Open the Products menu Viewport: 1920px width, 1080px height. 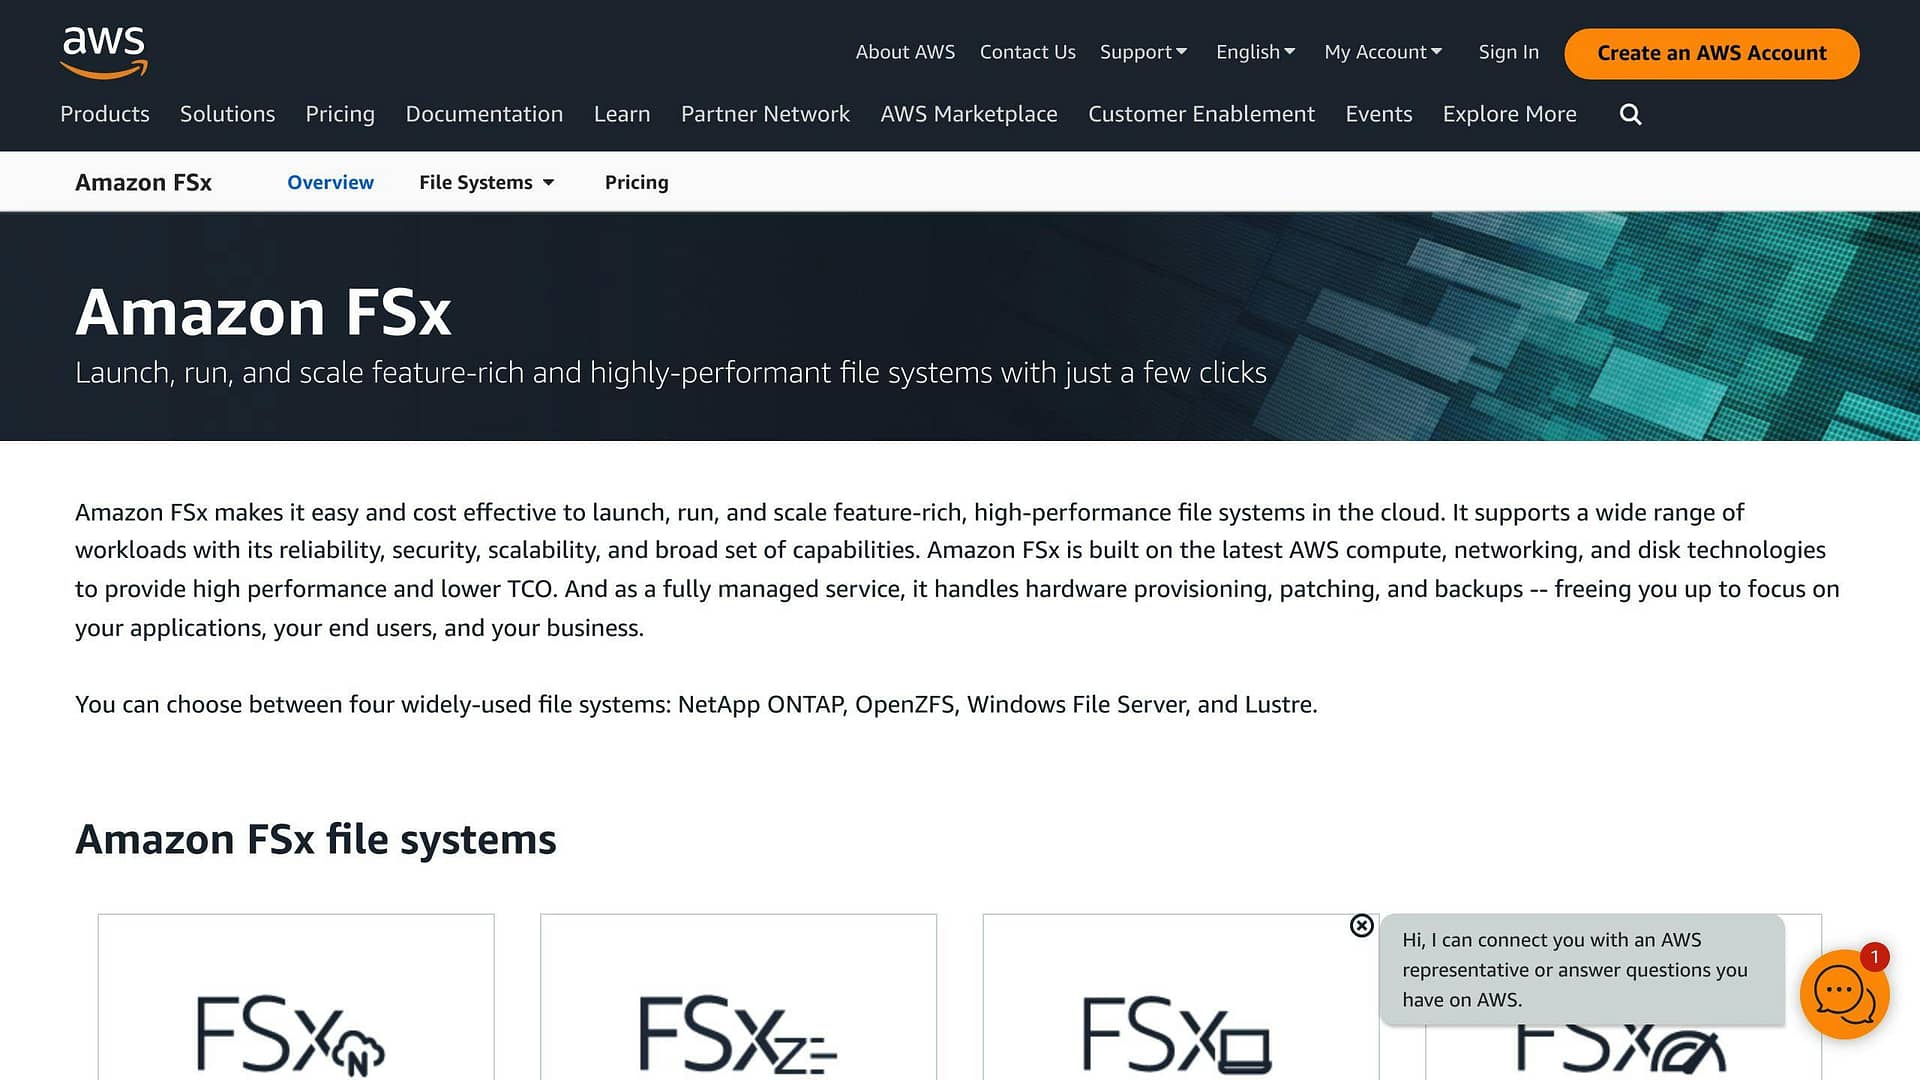tap(104, 114)
